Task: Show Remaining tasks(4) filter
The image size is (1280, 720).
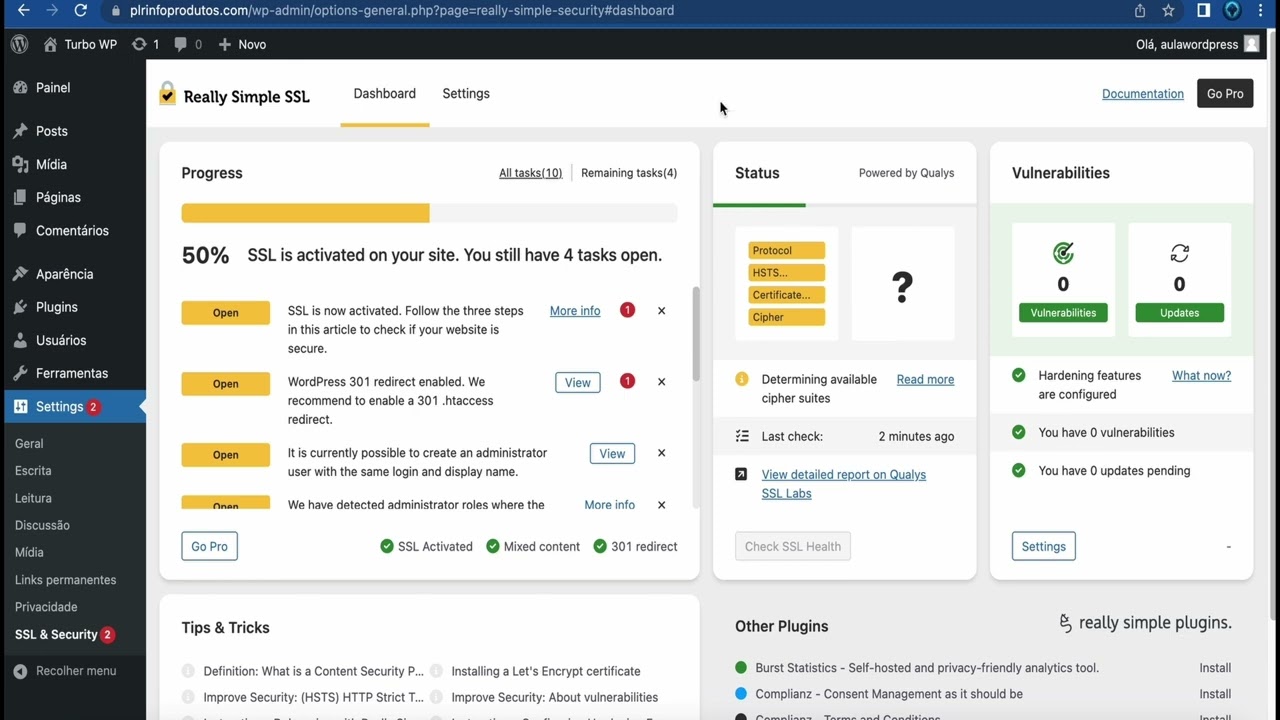Action: pos(629,173)
